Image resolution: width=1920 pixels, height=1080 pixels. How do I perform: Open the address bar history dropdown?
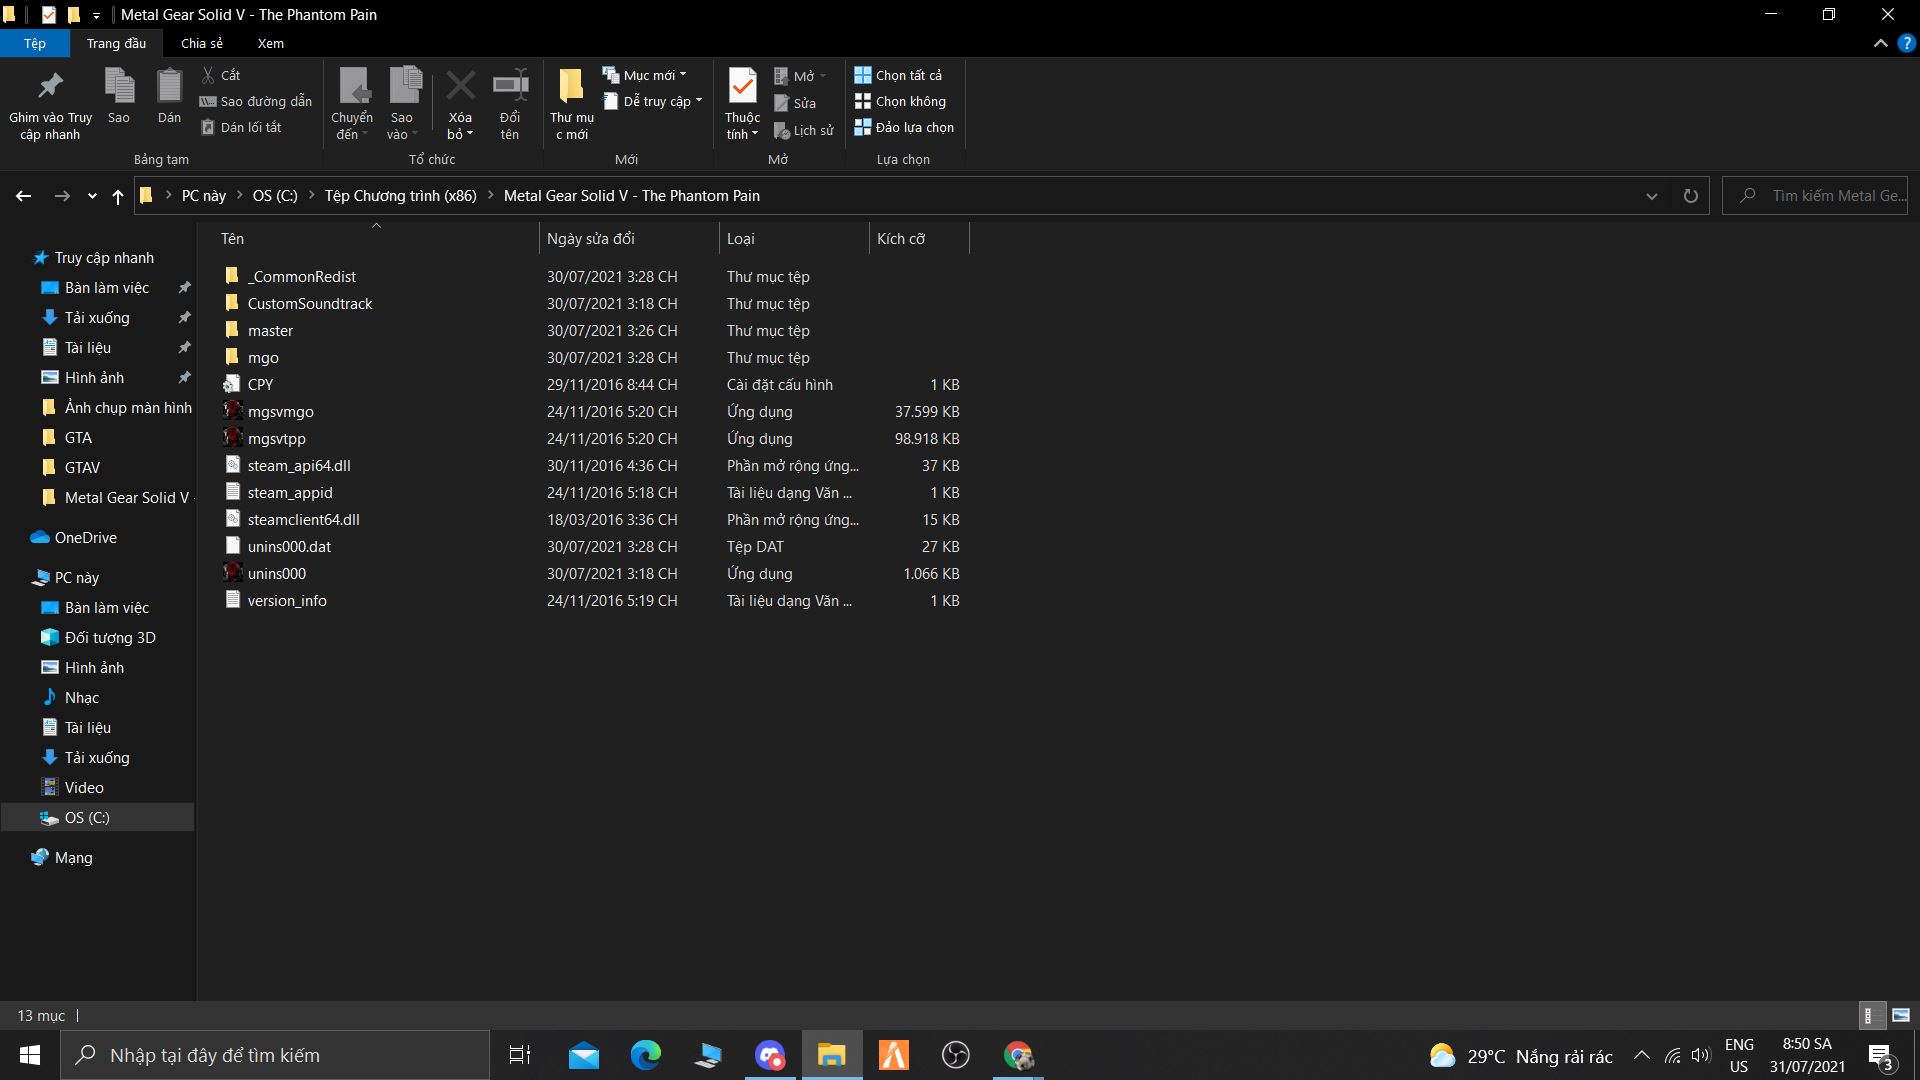pyautogui.click(x=1650, y=196)
